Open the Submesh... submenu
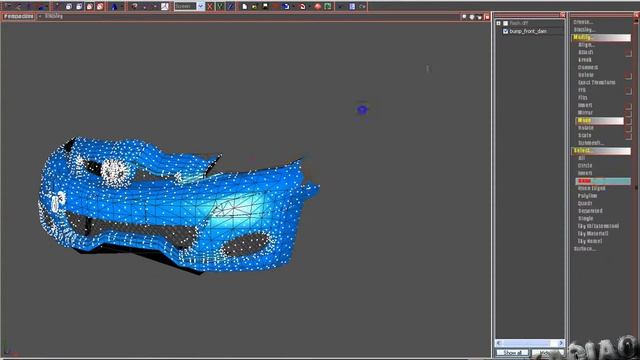640x360 pixels. [x=591, y=143]
